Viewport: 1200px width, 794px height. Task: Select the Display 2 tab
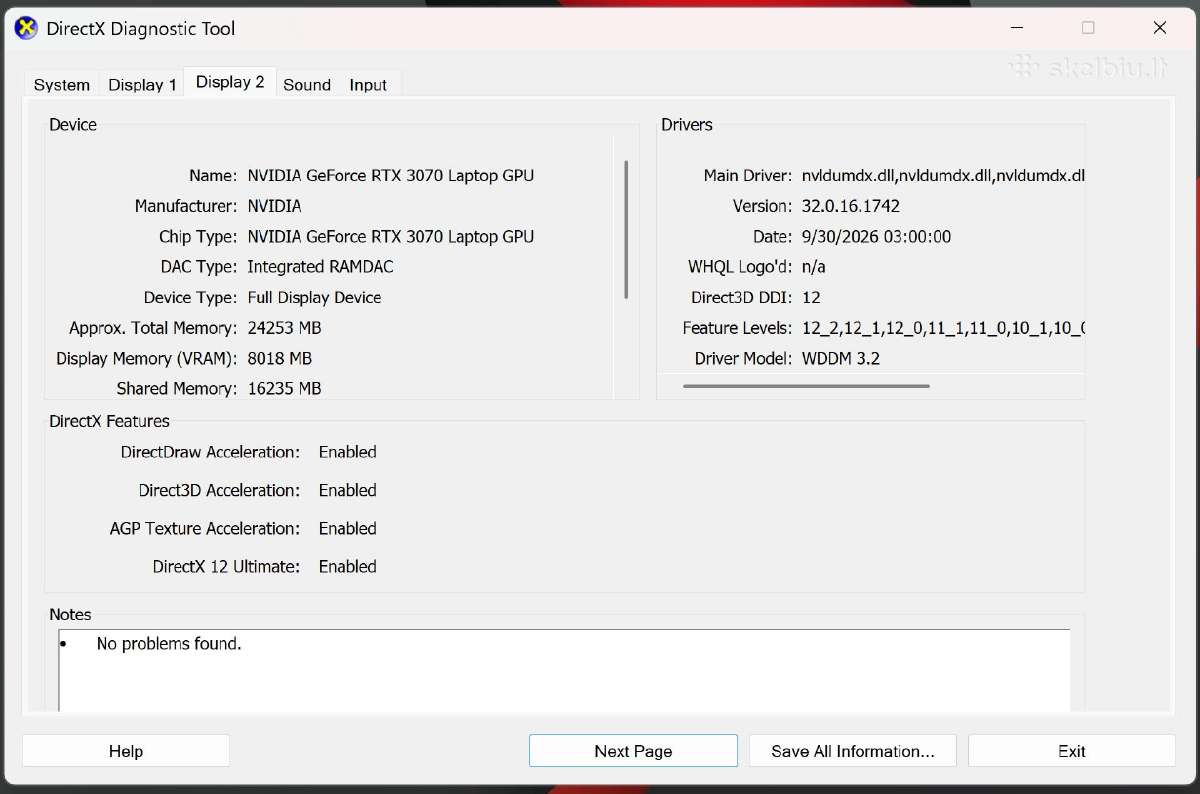pos(230,82)
